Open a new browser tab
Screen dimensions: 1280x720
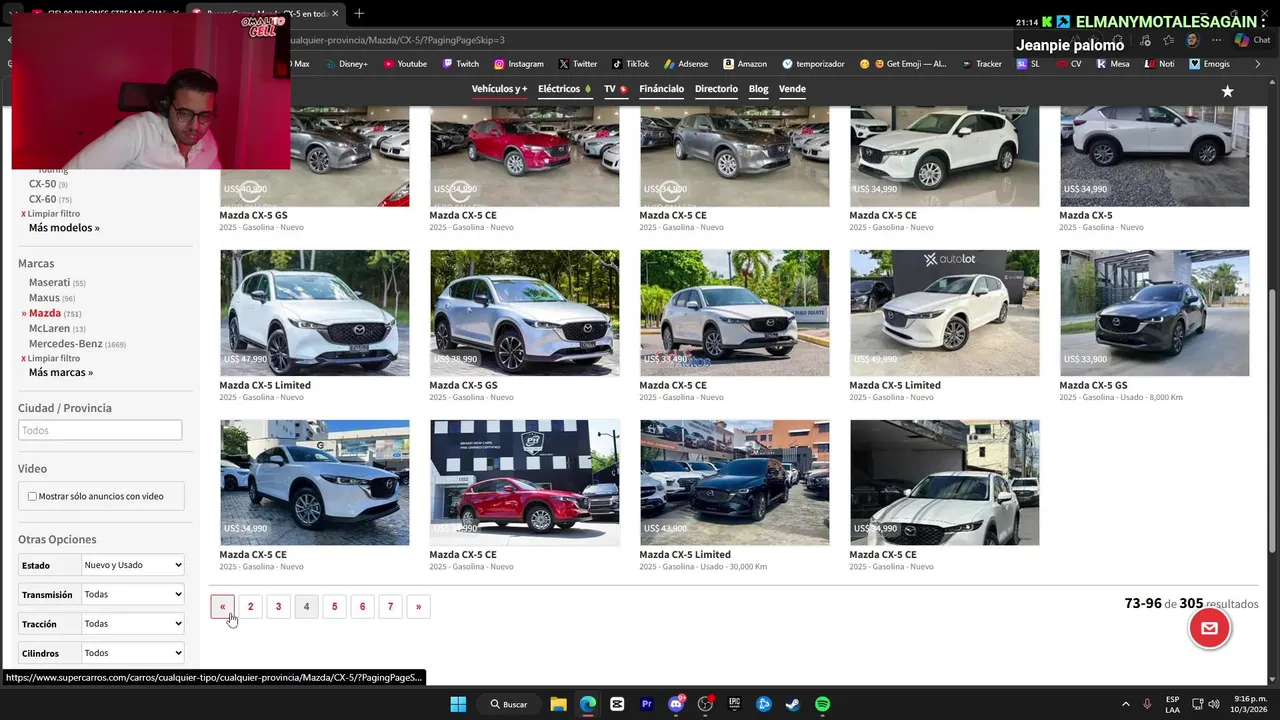coord(359,13)
